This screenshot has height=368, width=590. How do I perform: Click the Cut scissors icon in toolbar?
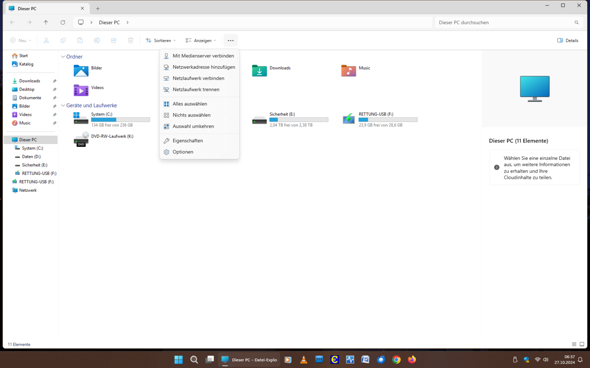[x=46, y=40]
